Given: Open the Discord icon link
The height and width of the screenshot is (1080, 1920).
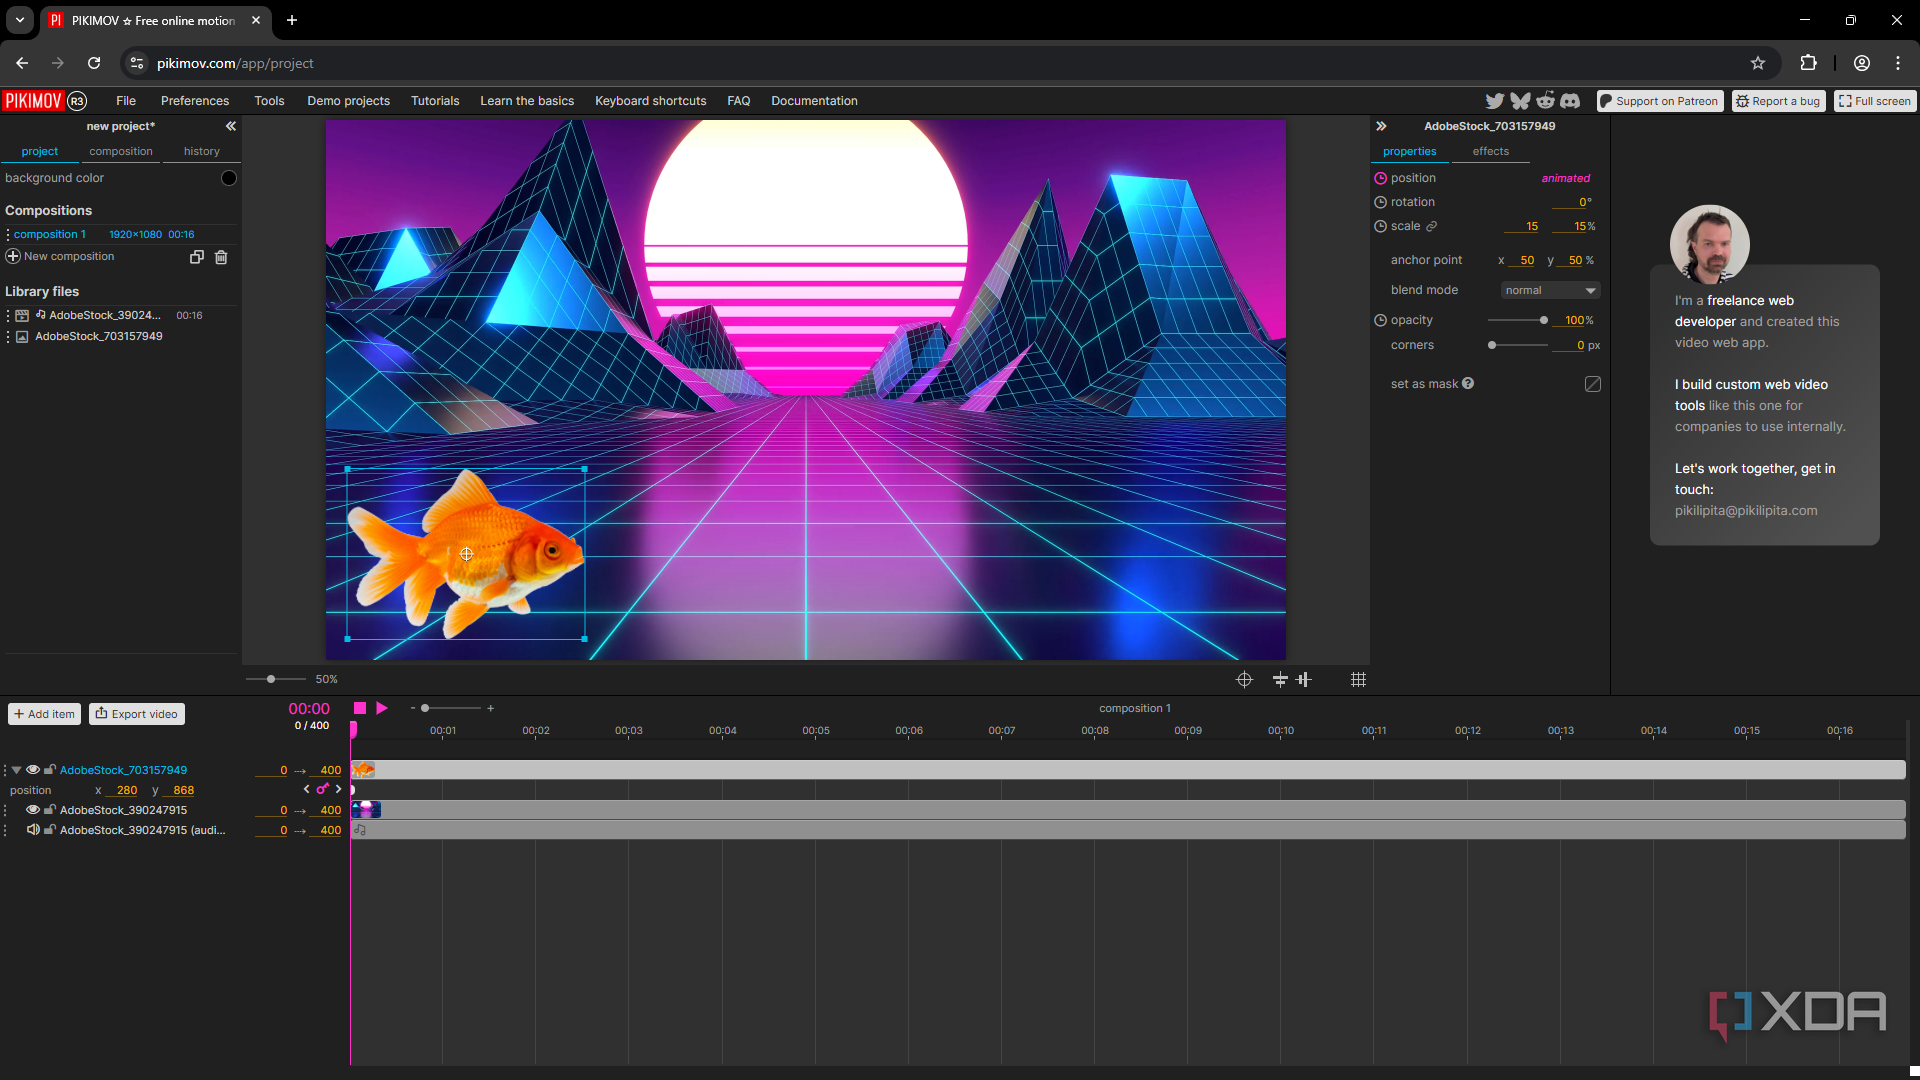Looking at the screenshot, I should point(1570,101).
